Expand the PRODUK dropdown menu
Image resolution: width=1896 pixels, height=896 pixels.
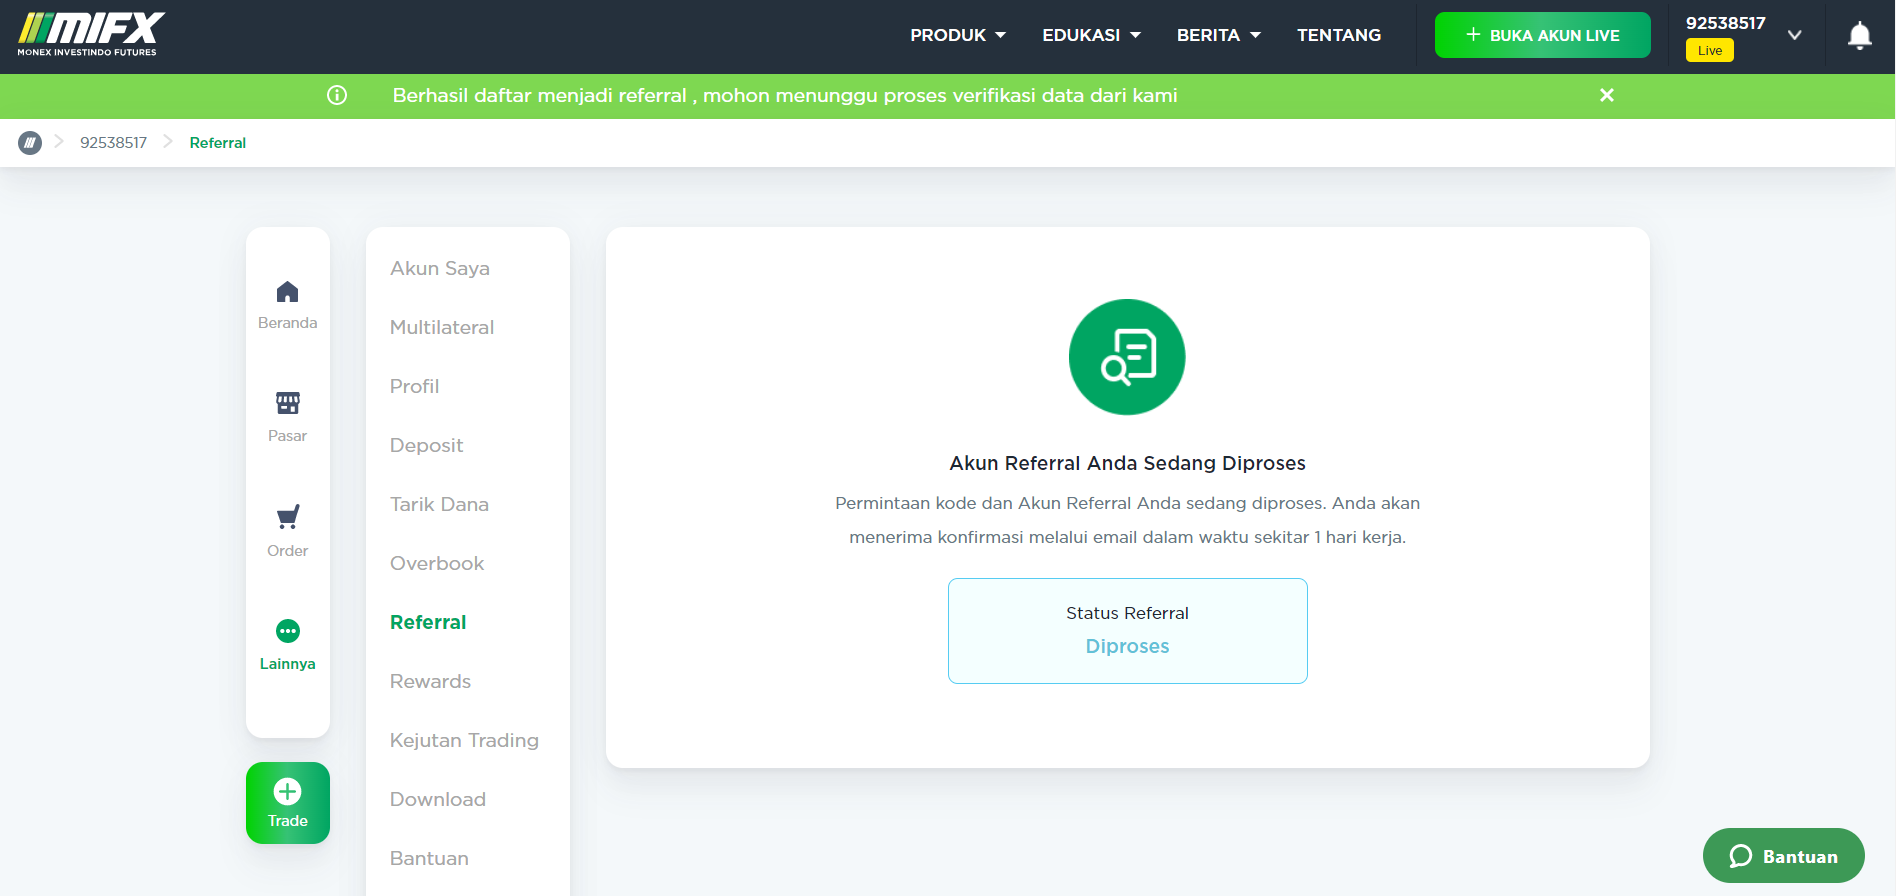point(958,35)
